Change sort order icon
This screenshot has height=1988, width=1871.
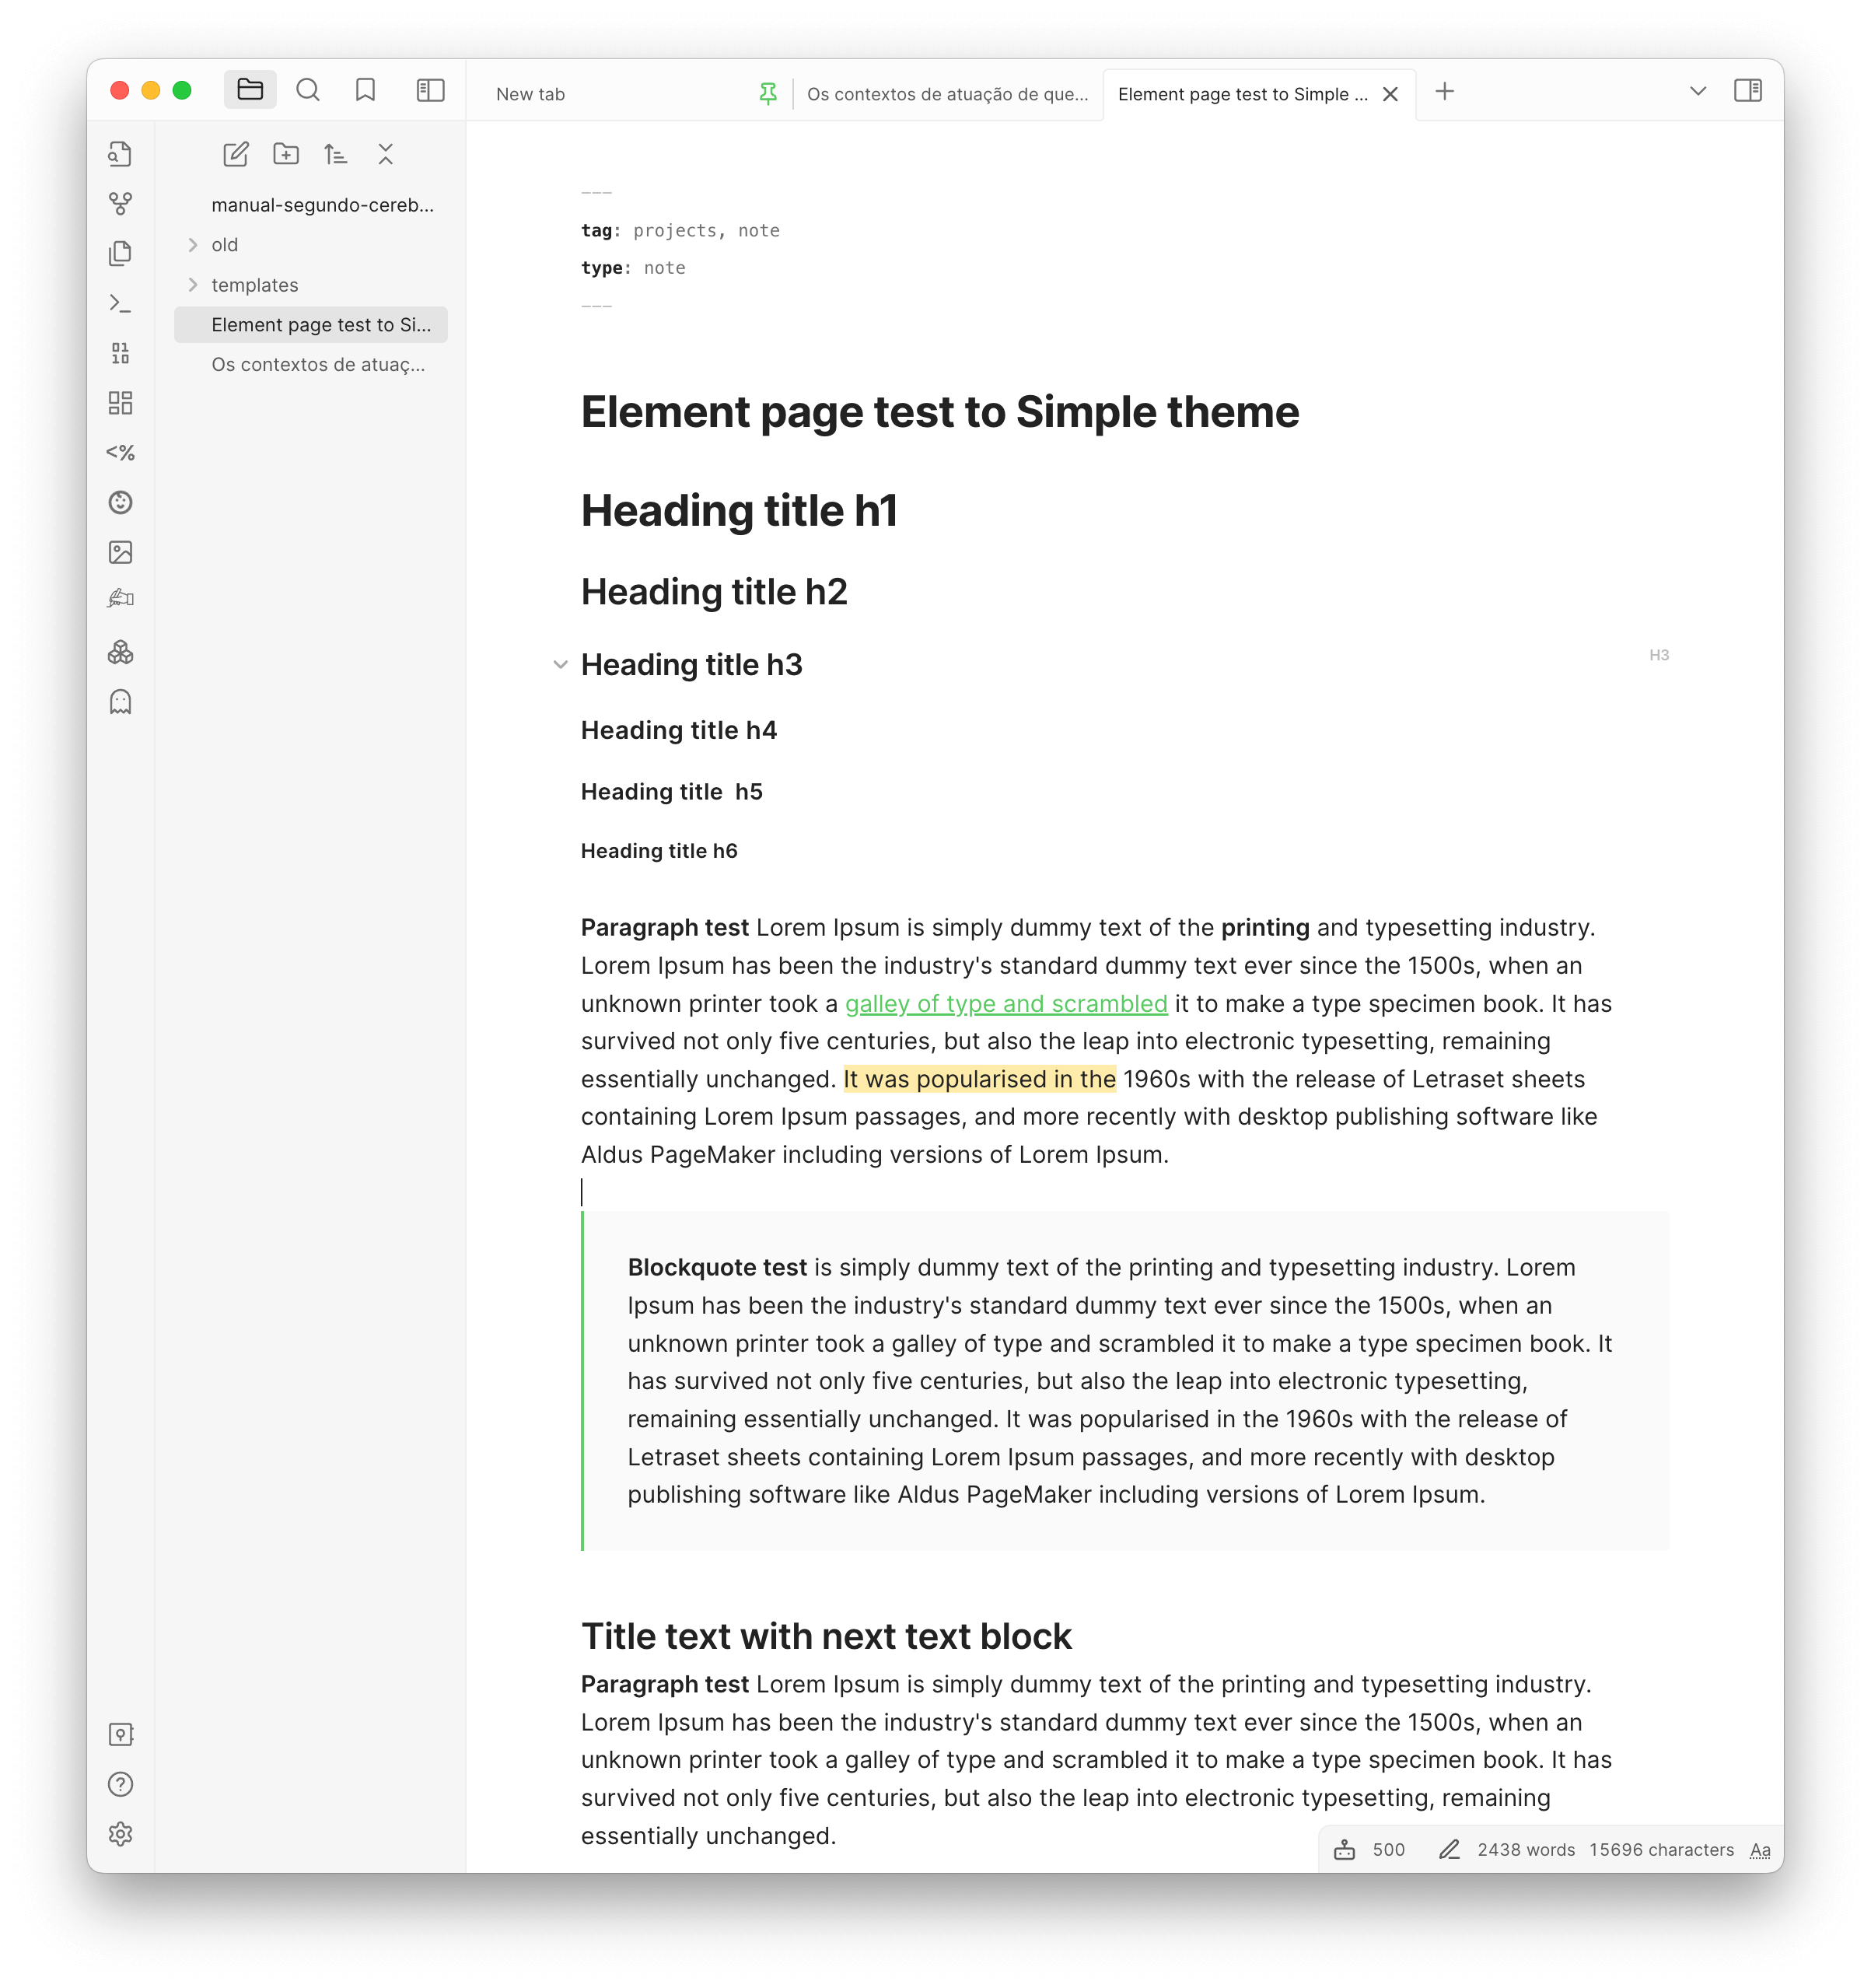(336, 154)
